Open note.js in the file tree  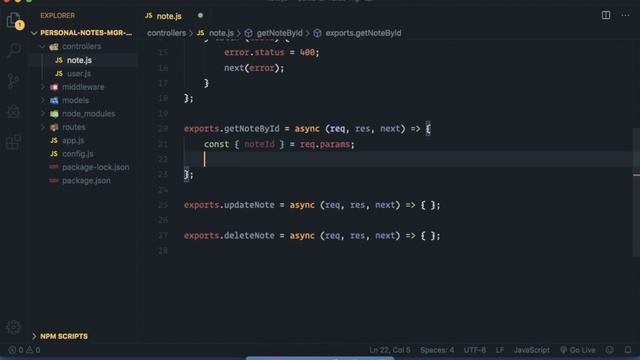click(x=79, y=60)
